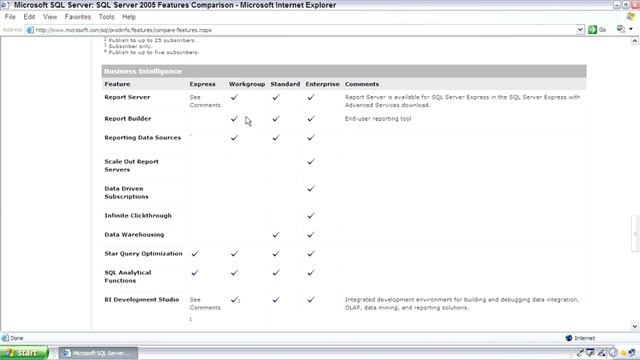Image resolution: width=640 pixels, height=360 pixels.
Task: Click the Go button icon
Action: coord(592,29)
